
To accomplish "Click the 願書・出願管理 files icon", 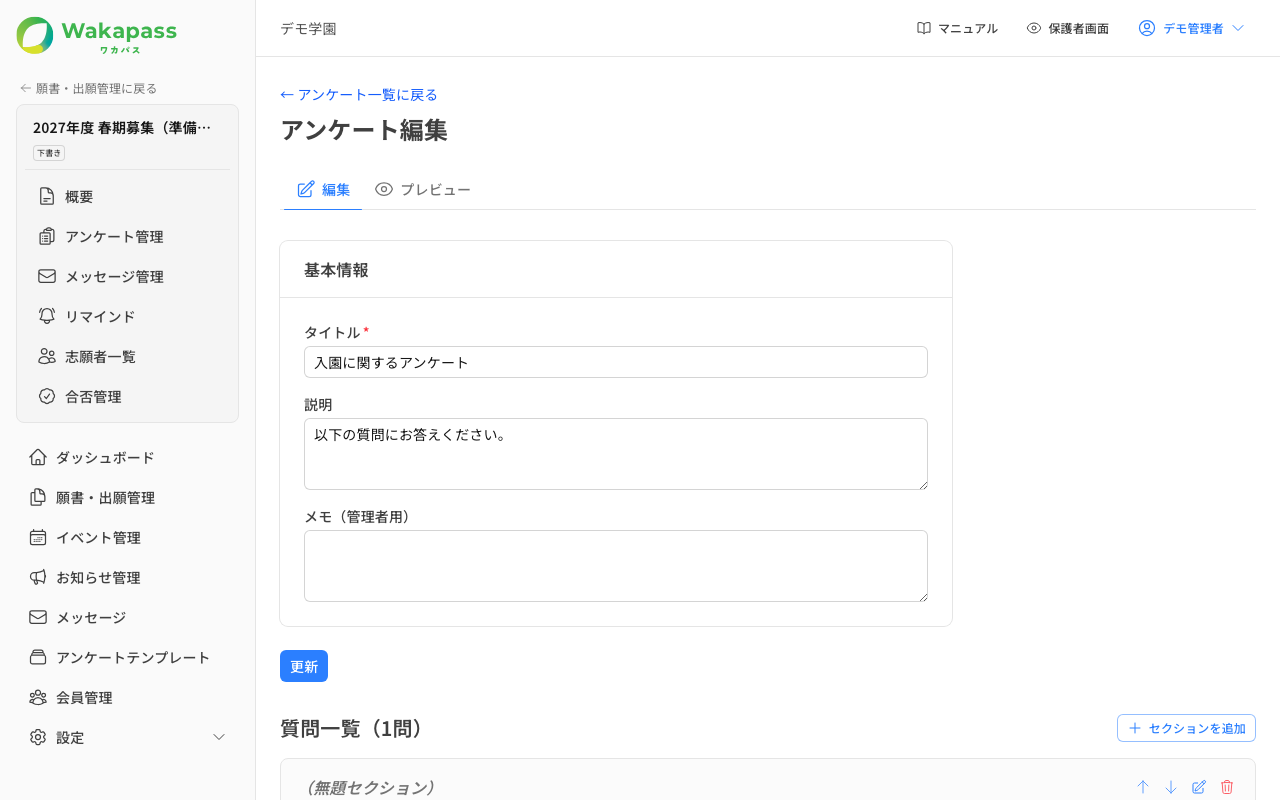I will [x=38, y=497].
